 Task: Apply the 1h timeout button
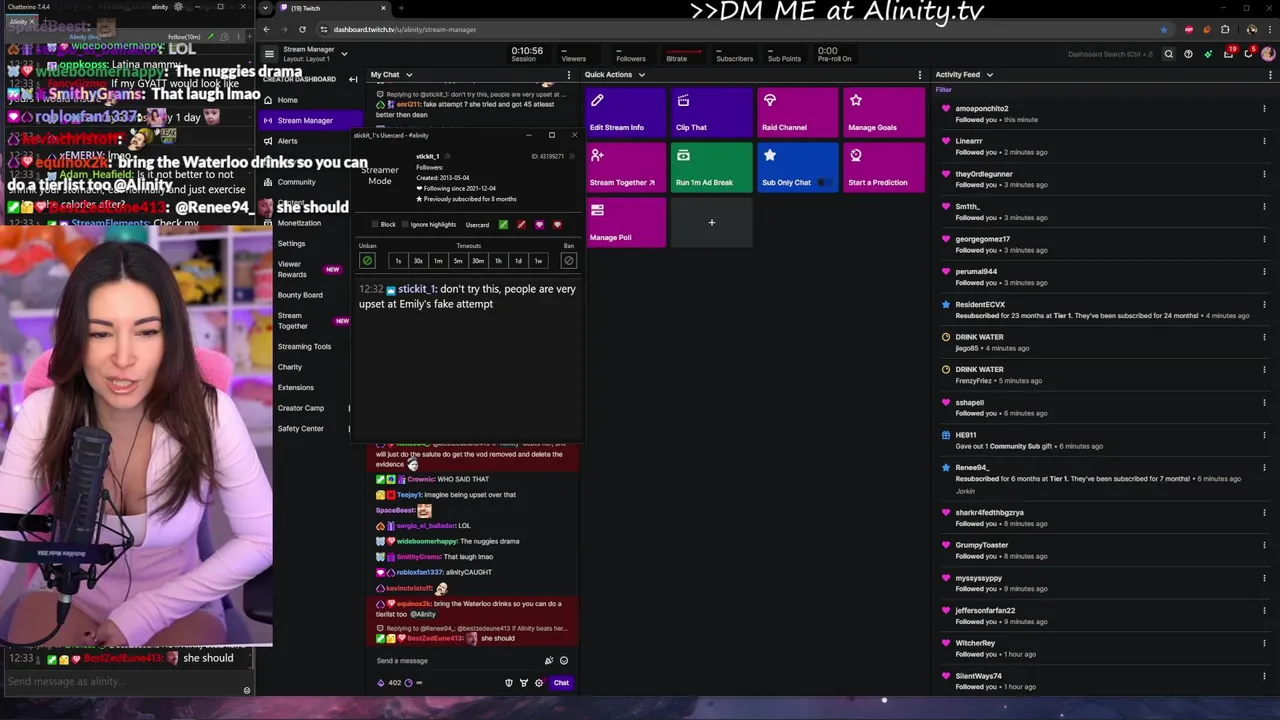point(498,261)
